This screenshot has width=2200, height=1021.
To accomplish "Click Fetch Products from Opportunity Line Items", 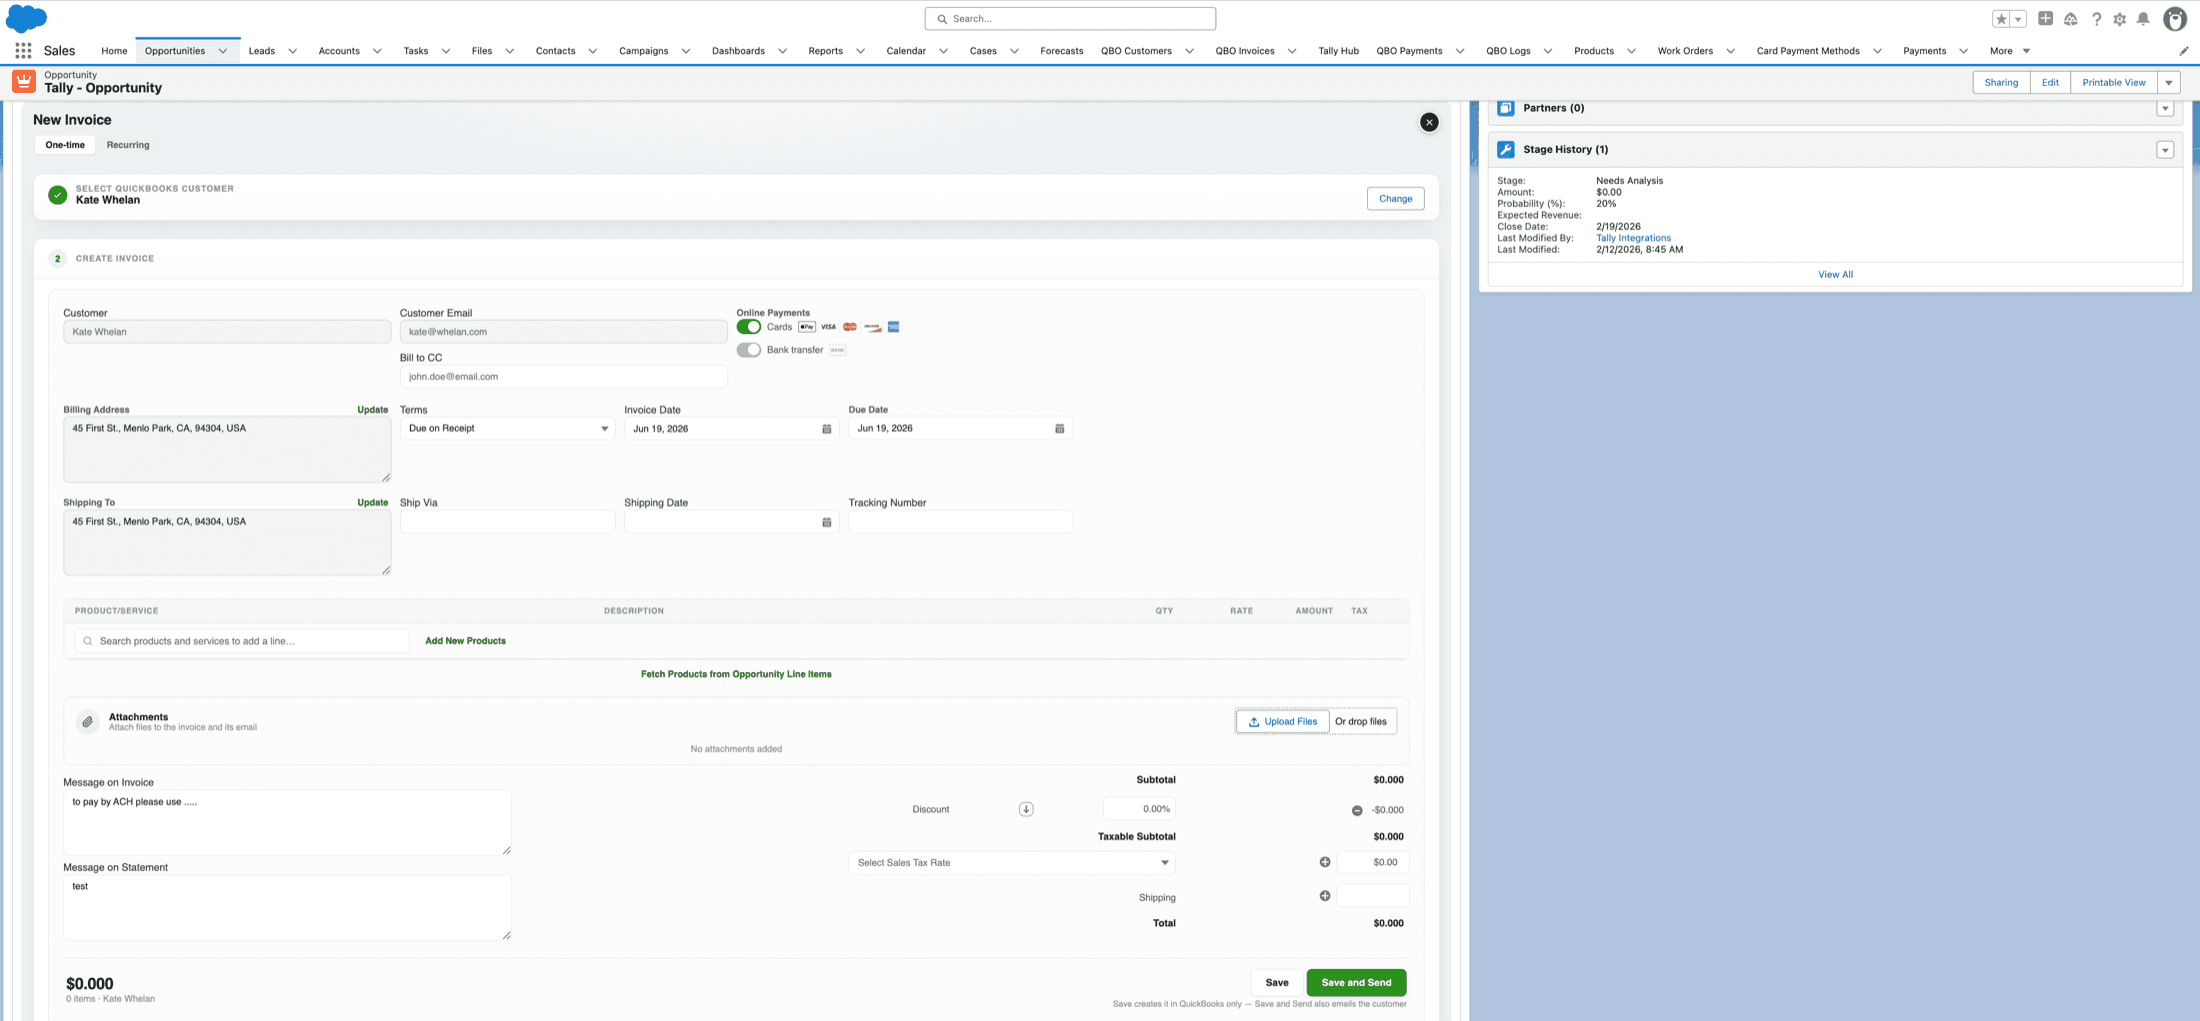I will (x=736, y=674).
